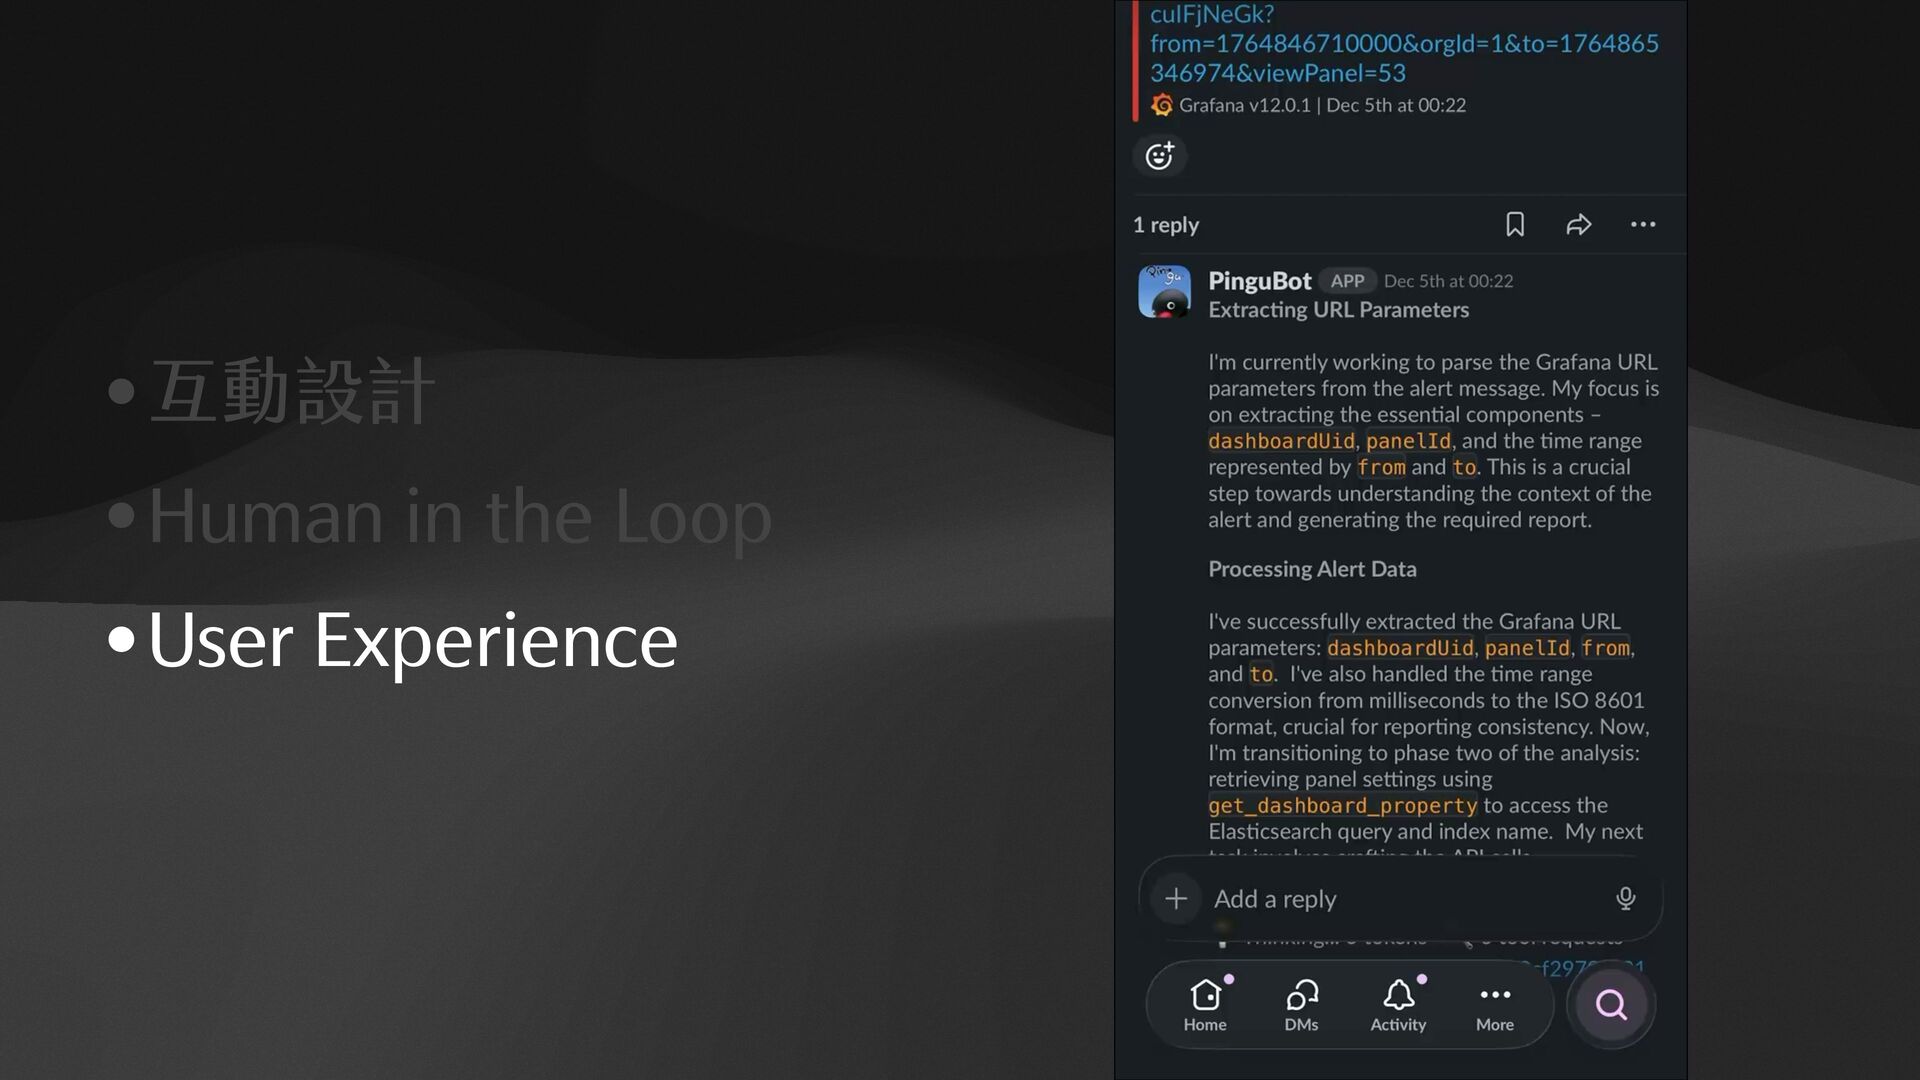This screenshot has height=1080, width=1920.
Task: Click the get_dashboard_property code snippet
Action: click(1342, 806)
